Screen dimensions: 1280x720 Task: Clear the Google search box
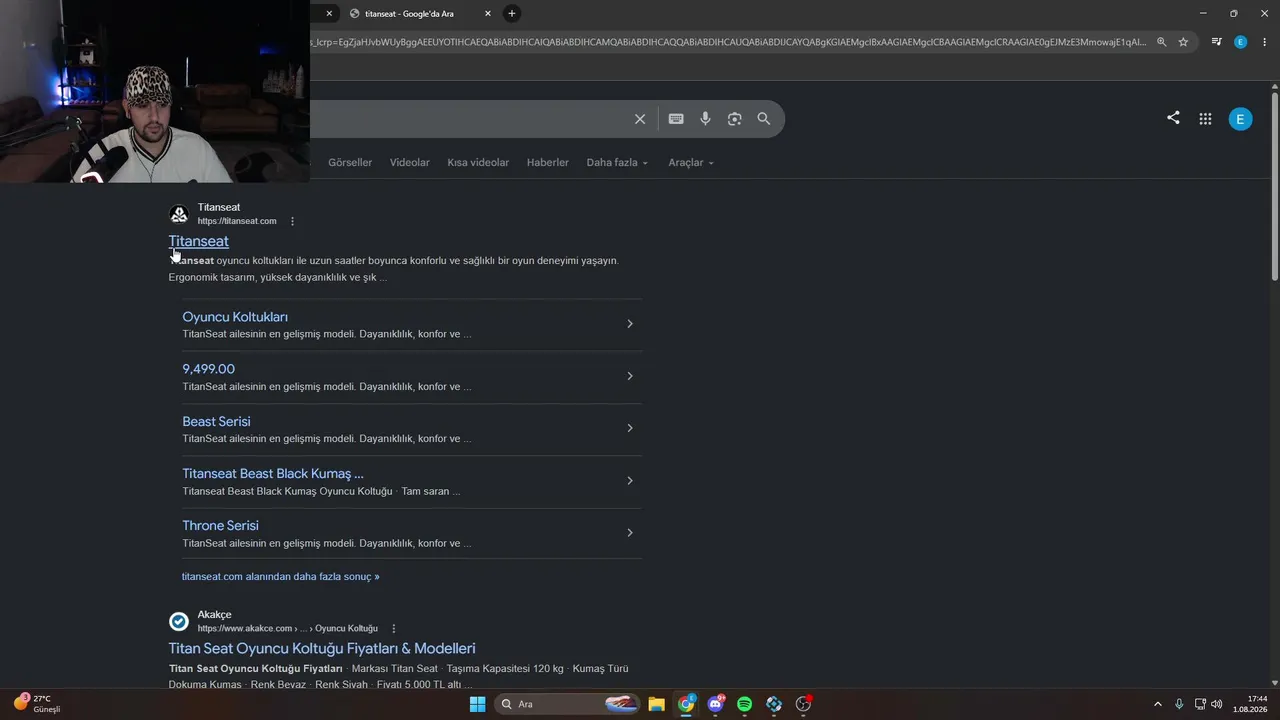640,119
